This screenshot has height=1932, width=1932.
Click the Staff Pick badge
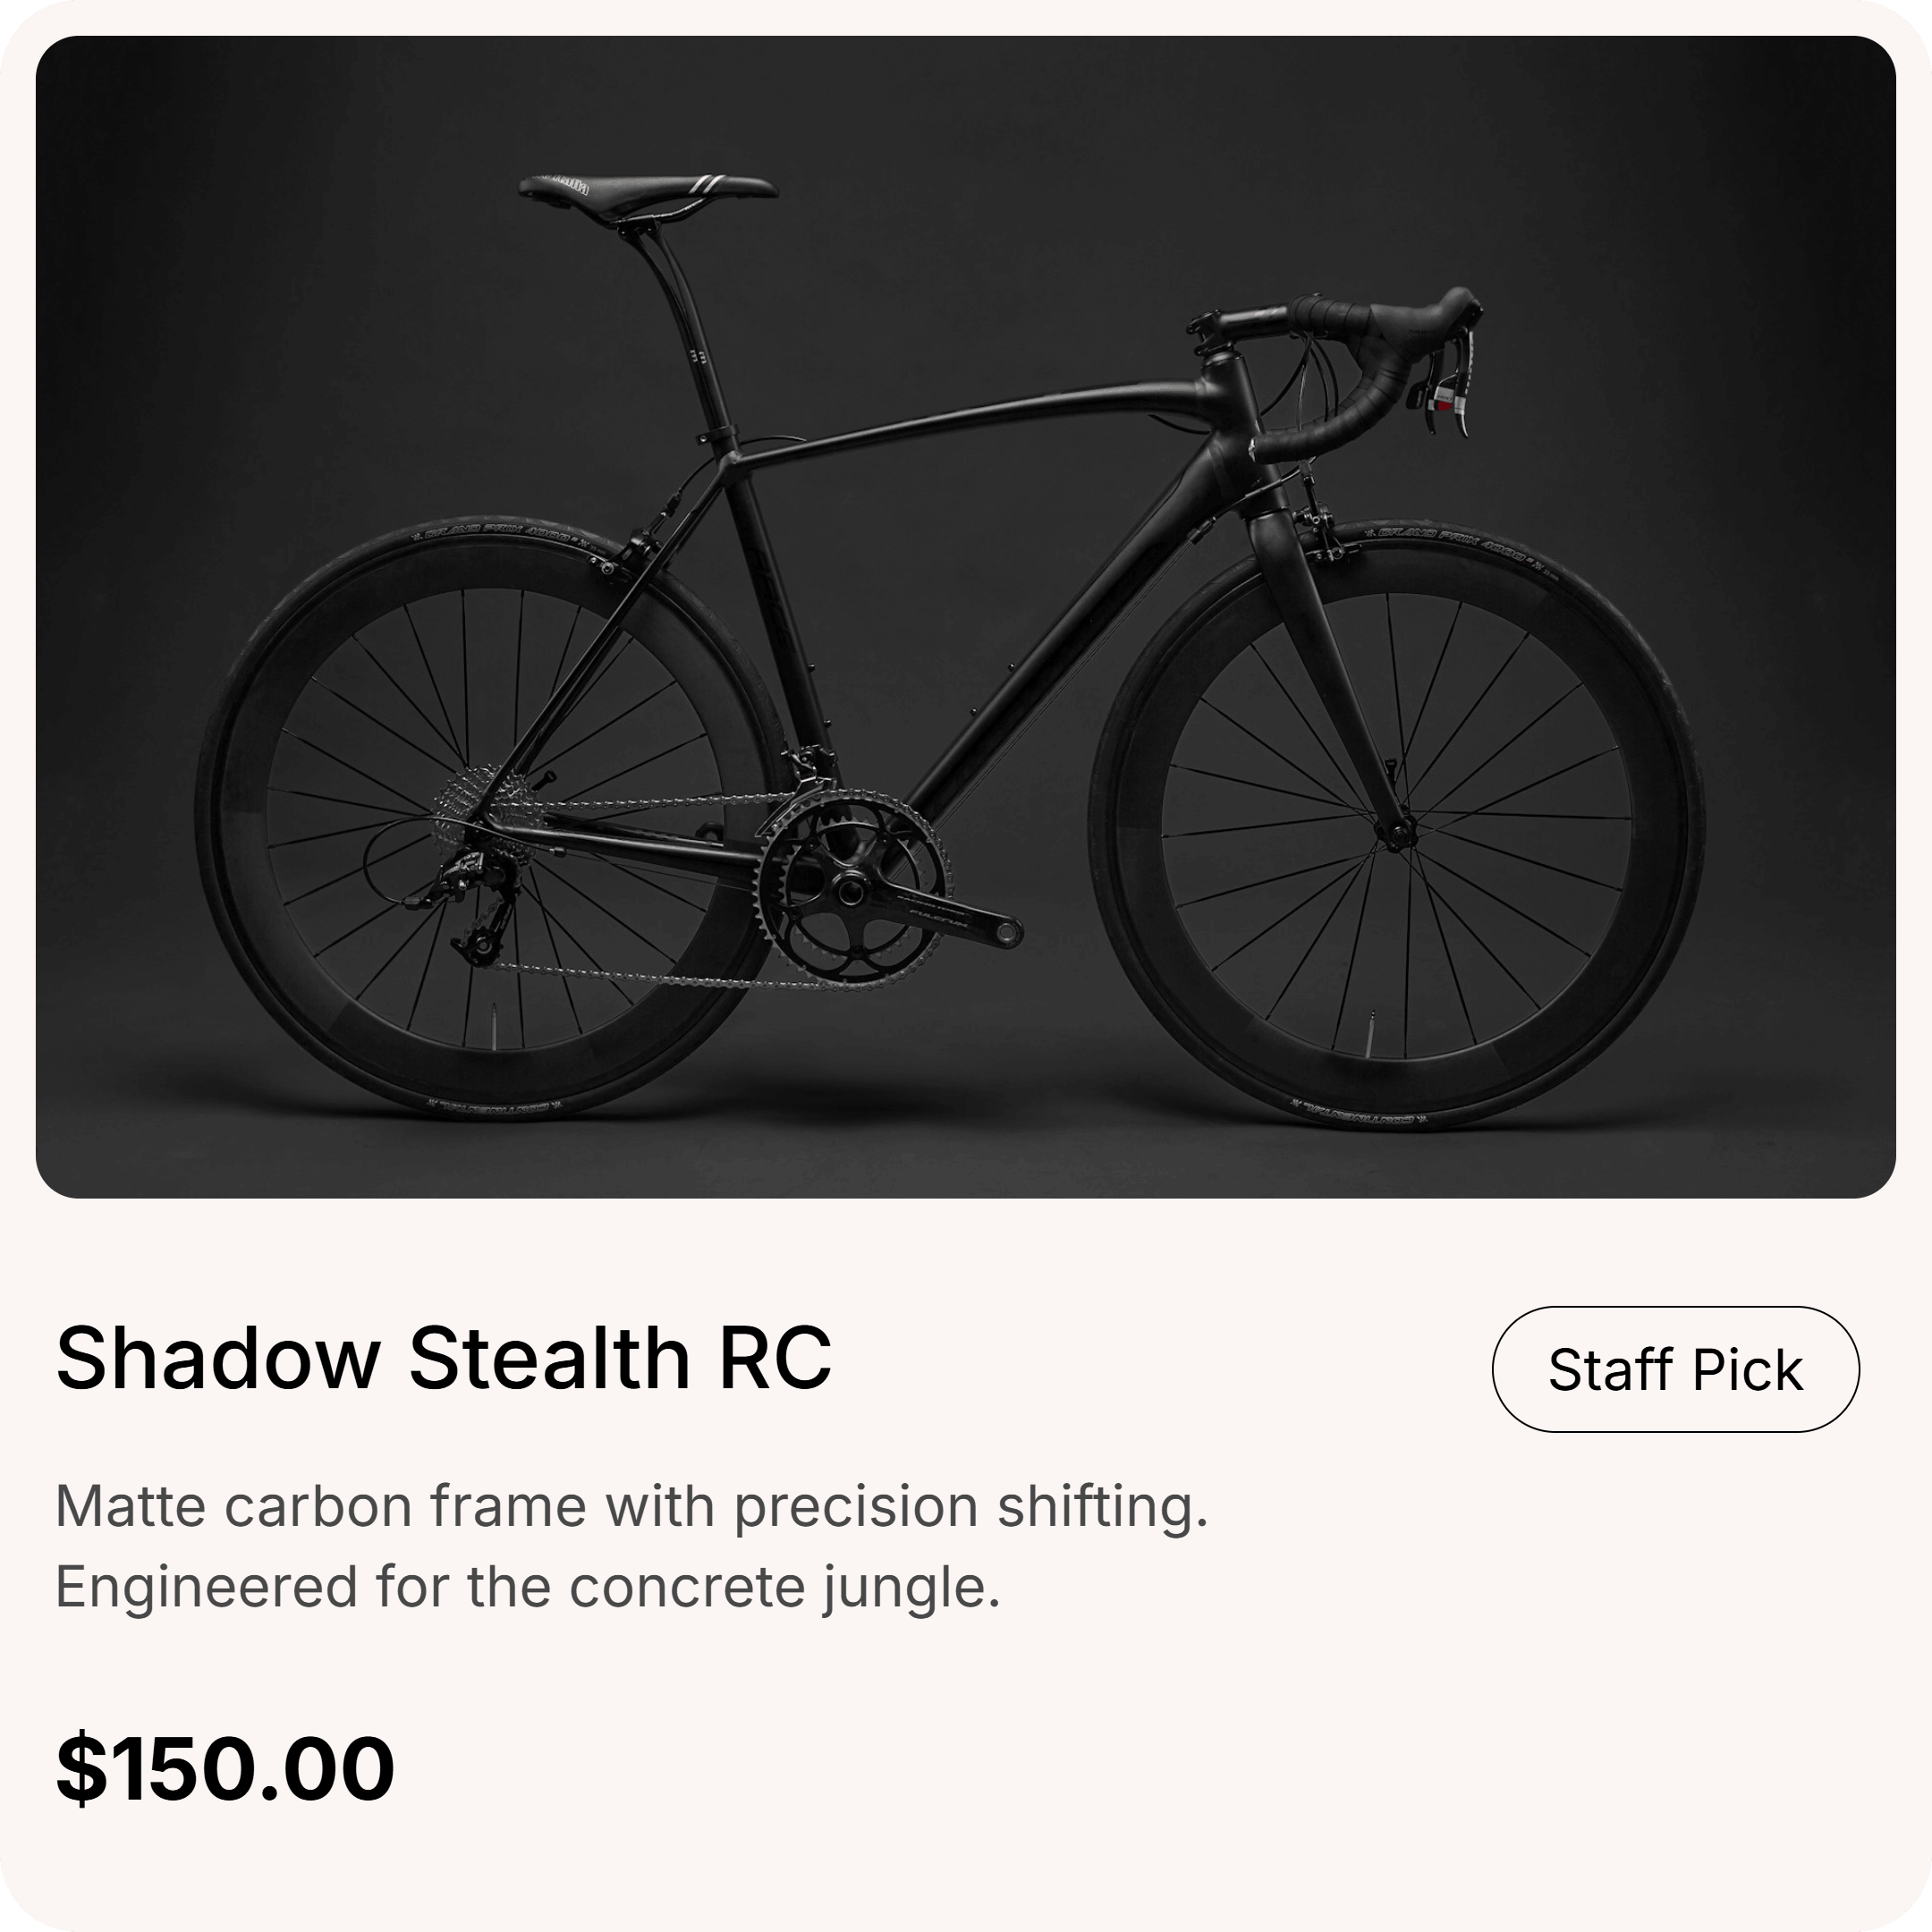(x=1675, y=1369)
